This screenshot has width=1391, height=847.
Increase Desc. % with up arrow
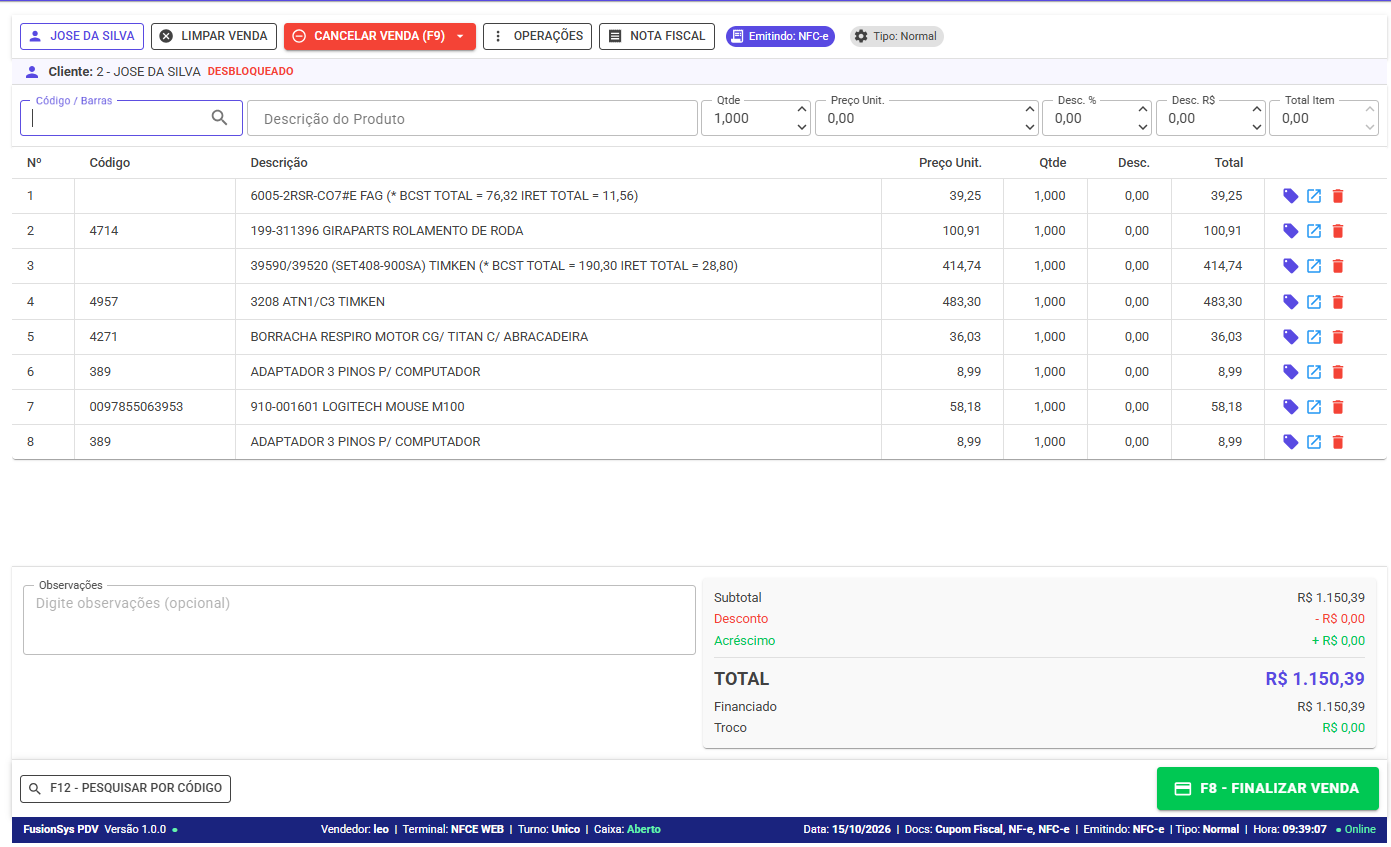tap(1143, 110)
